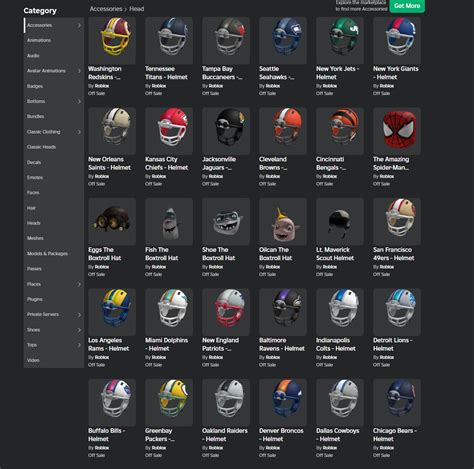Select the Los Angeles Rams helmet thumbnail
474x469 pixels.
click(x=112, y=312)
